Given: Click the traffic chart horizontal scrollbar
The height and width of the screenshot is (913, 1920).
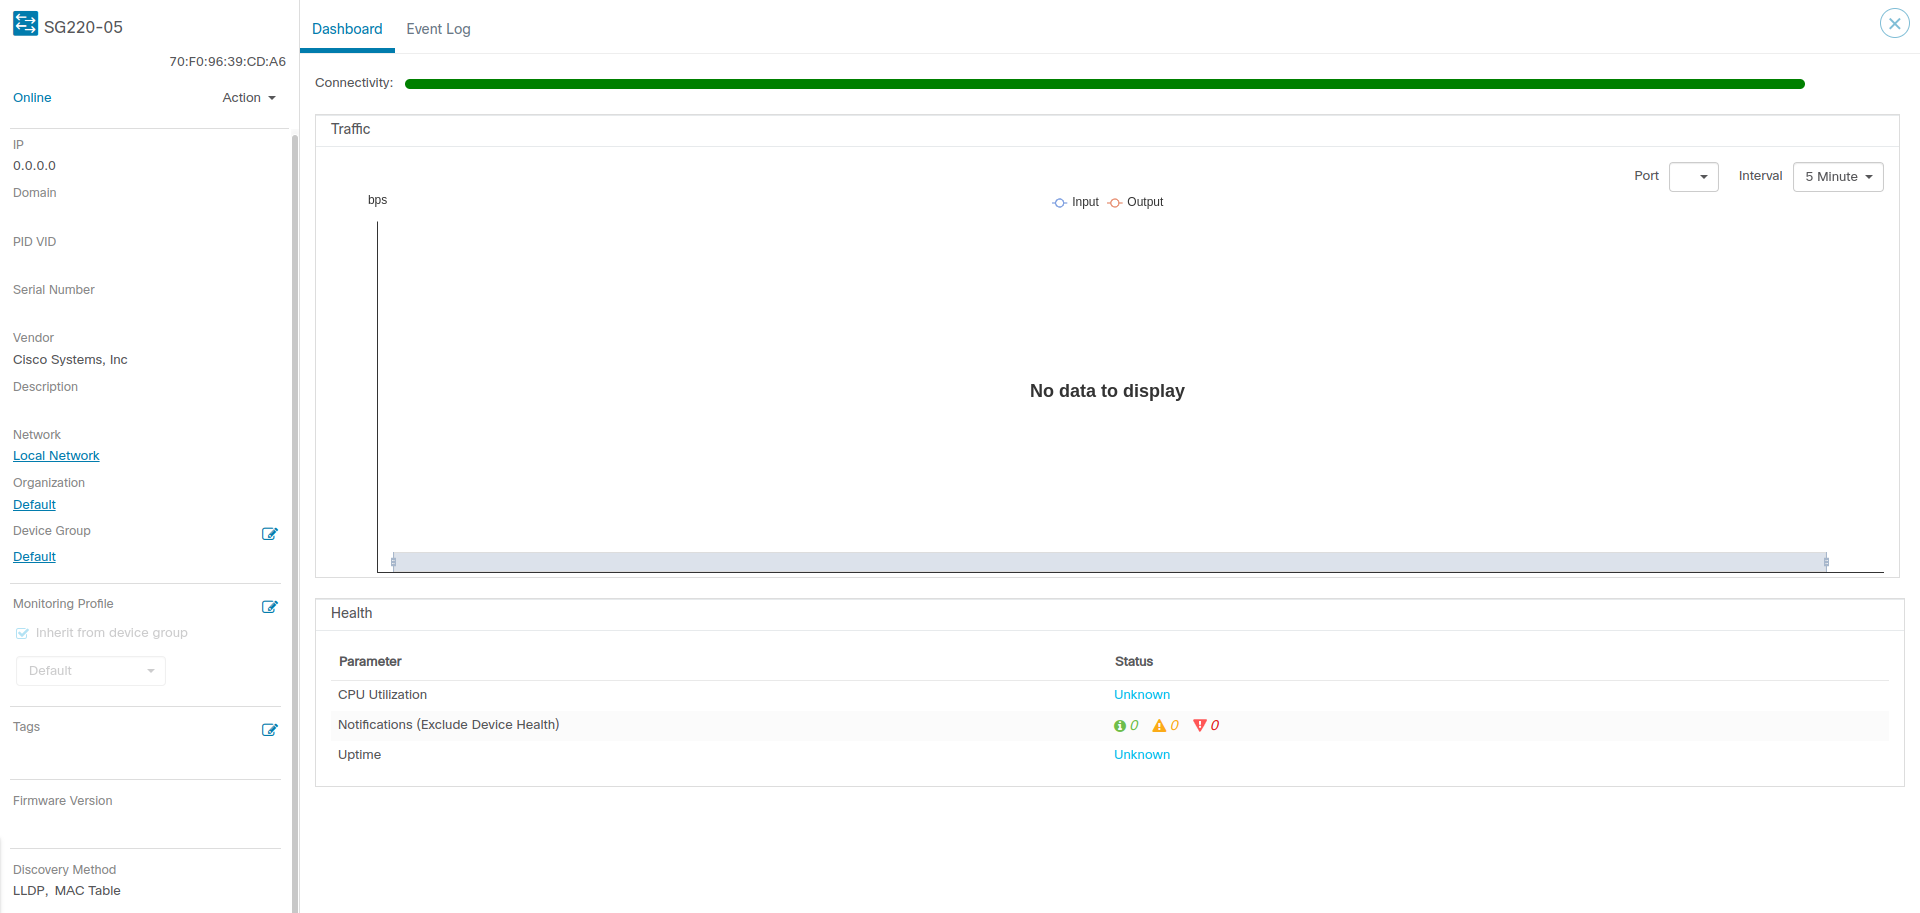Looking at the screenshot, I should click(x=1100, y=561).
